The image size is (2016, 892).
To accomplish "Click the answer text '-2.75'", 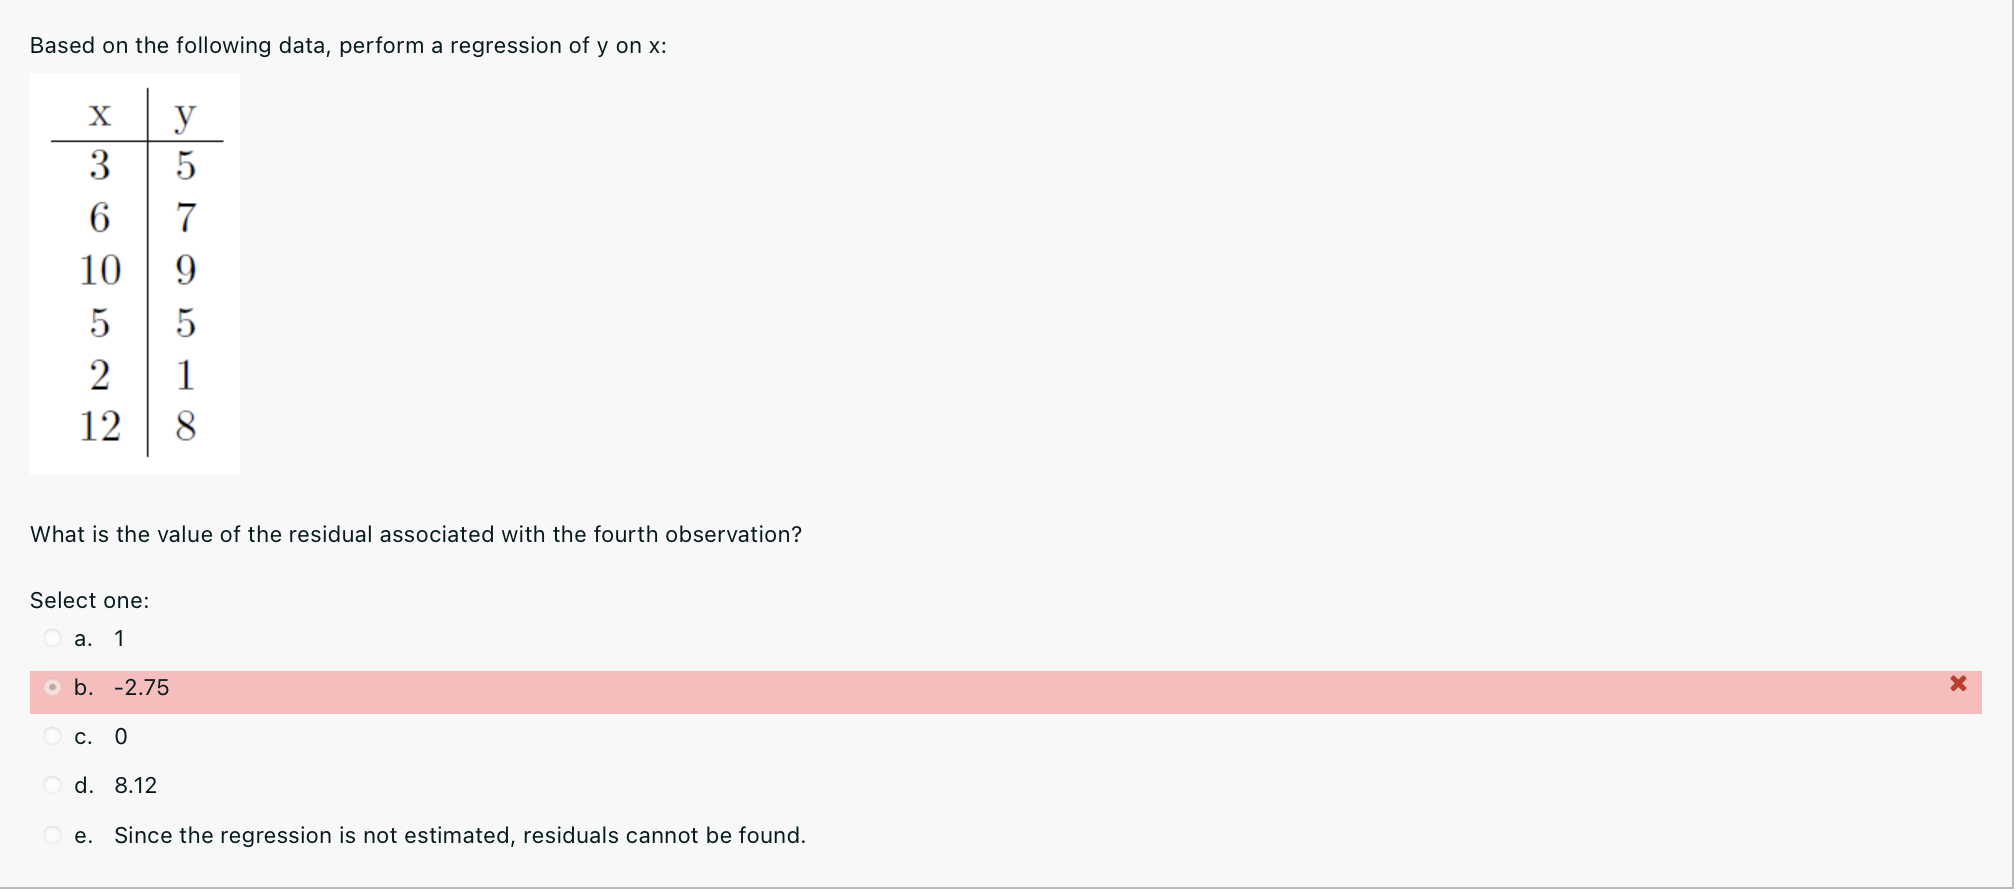I will [x=142, y=687].
